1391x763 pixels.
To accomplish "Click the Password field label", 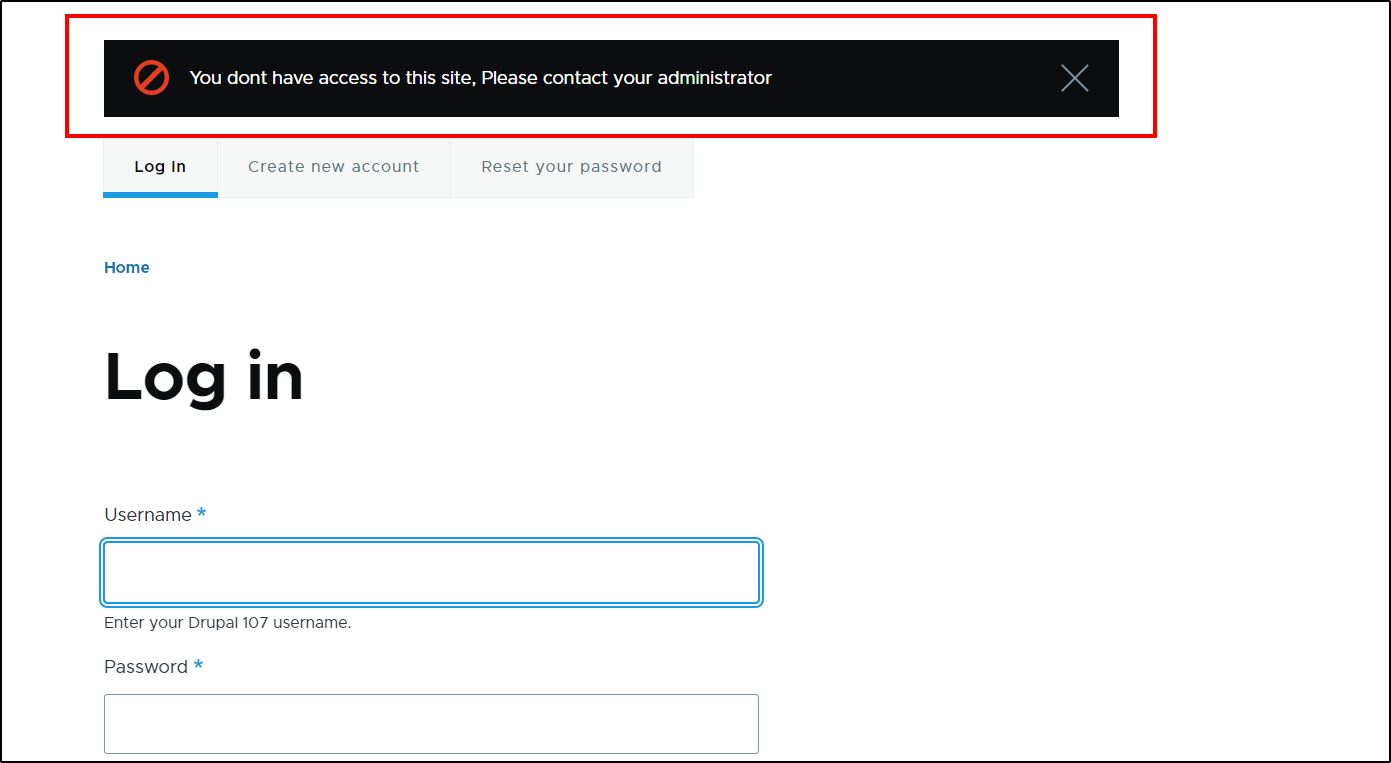I will pyautogui.click(x=144, y=666).
